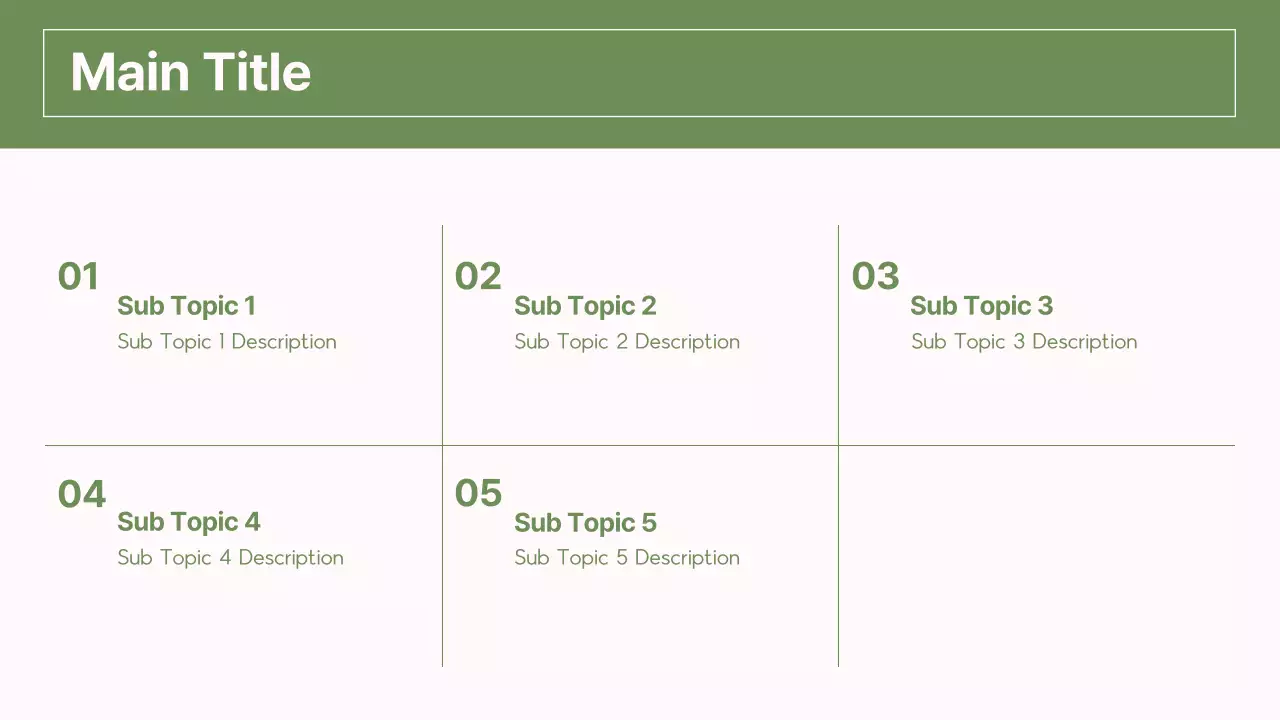Click the Sub Topic 2 heading
1280x720 pixels.
point(585,306)
